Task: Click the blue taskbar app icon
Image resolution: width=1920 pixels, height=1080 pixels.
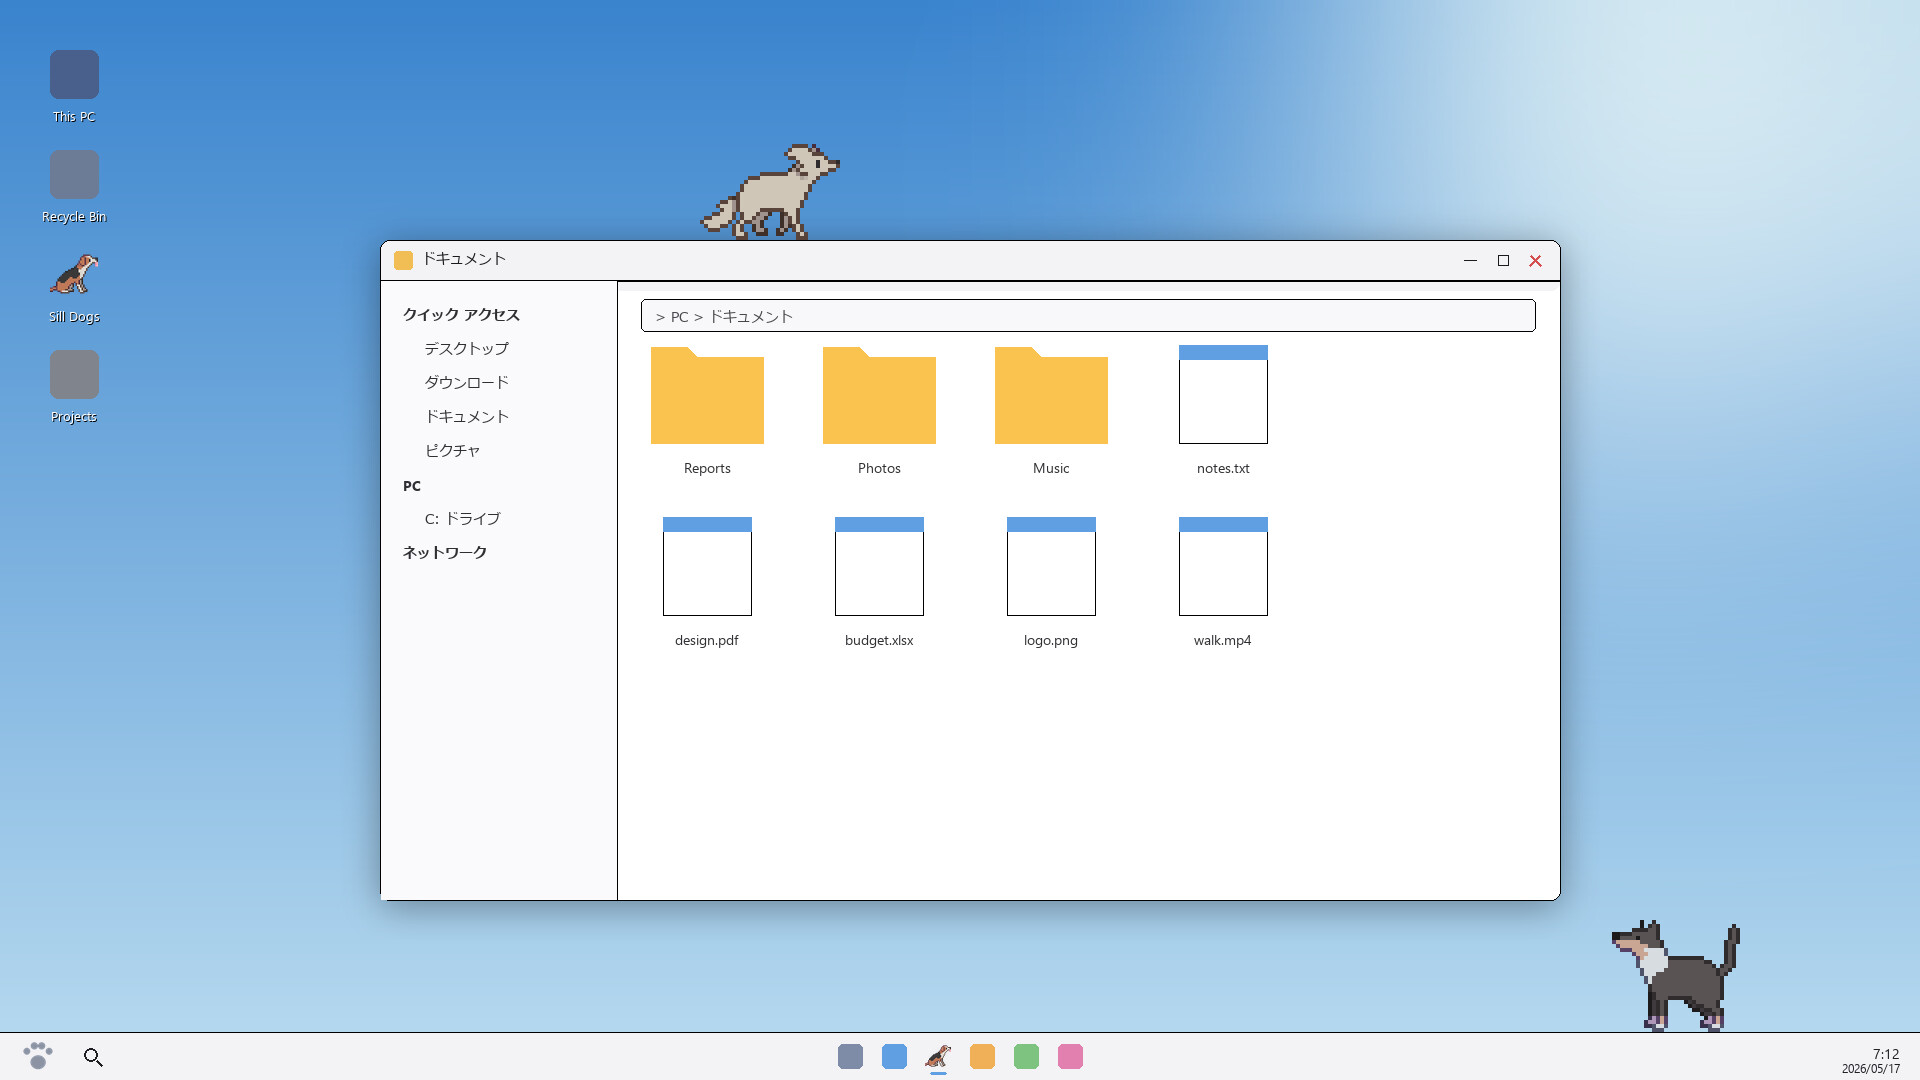Action: [894, 1056]
